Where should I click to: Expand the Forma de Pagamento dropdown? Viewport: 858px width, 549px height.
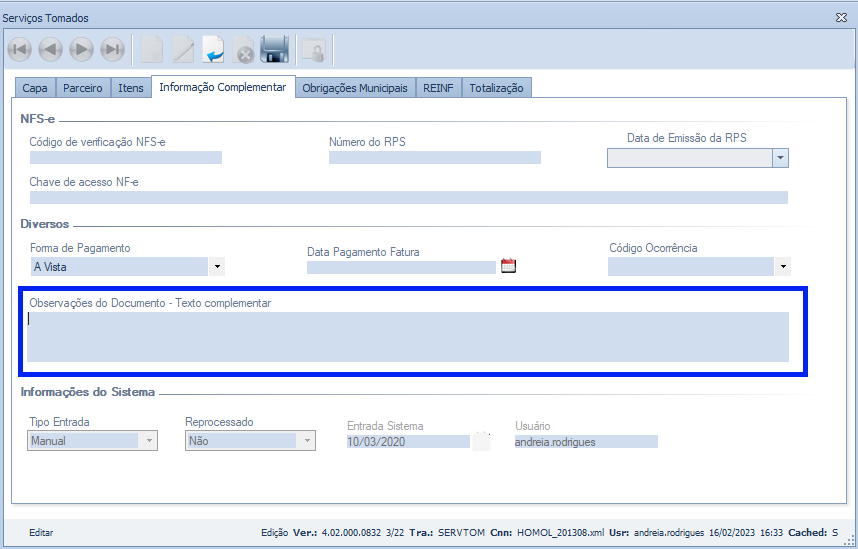(217, 267)
